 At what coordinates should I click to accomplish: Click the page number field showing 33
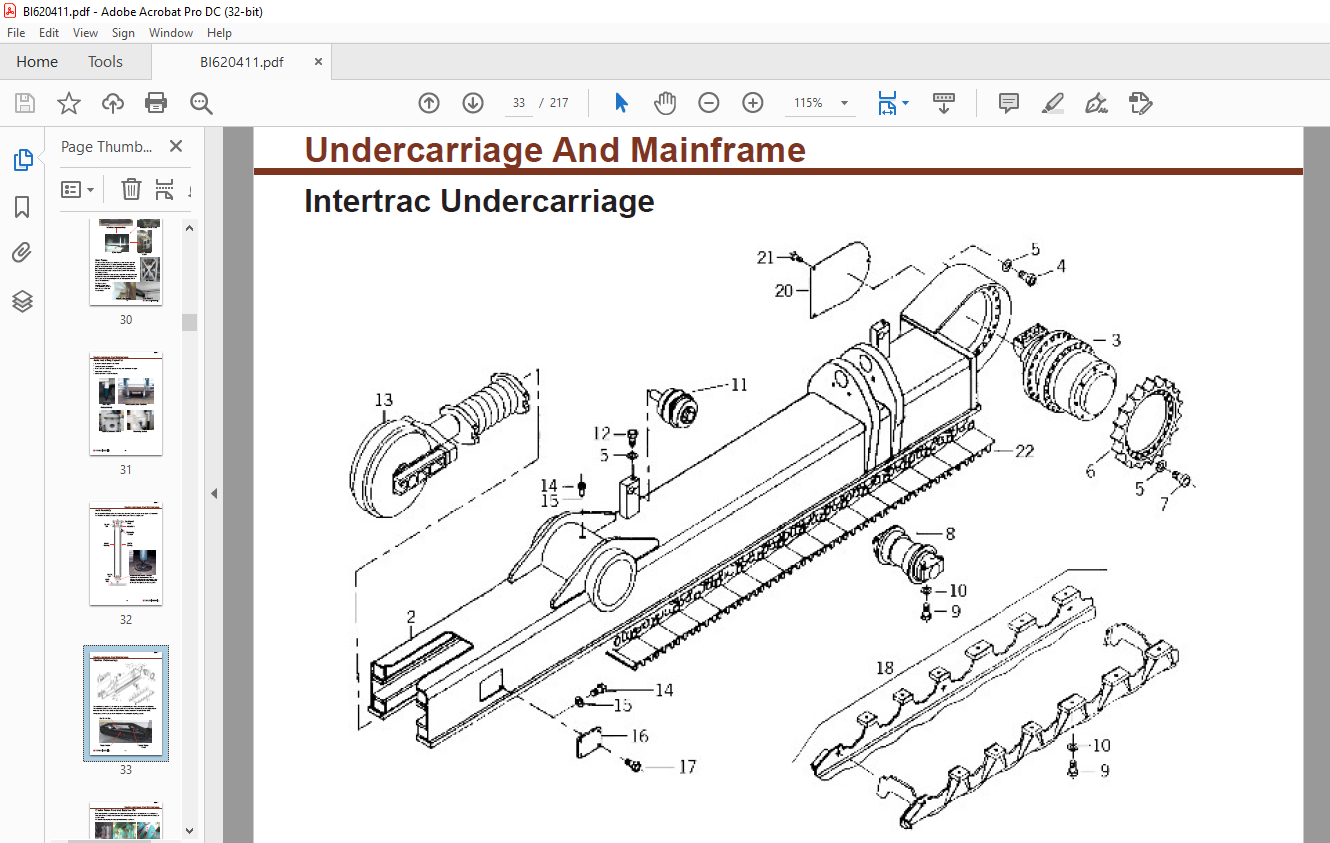pyautogui.click(x=518, y=103)
